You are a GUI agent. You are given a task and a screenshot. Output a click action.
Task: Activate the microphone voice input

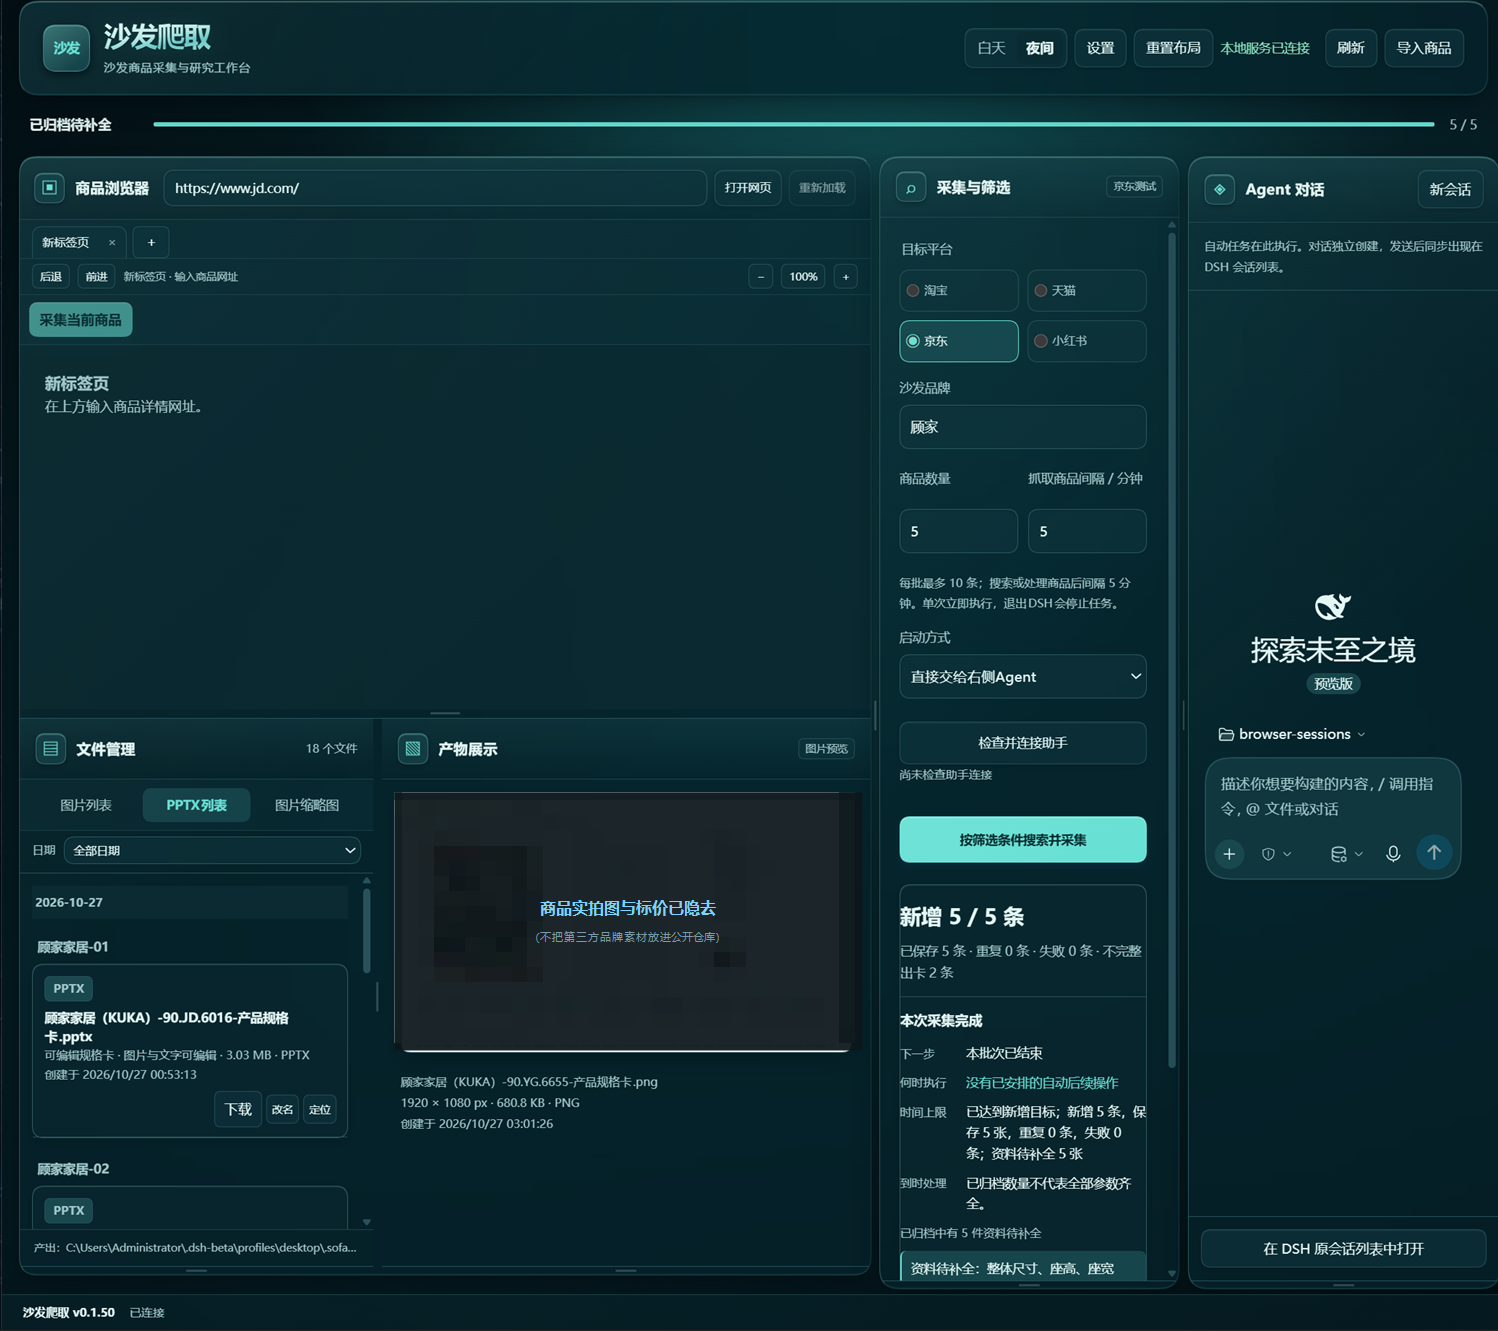[x=1393, y=854]
